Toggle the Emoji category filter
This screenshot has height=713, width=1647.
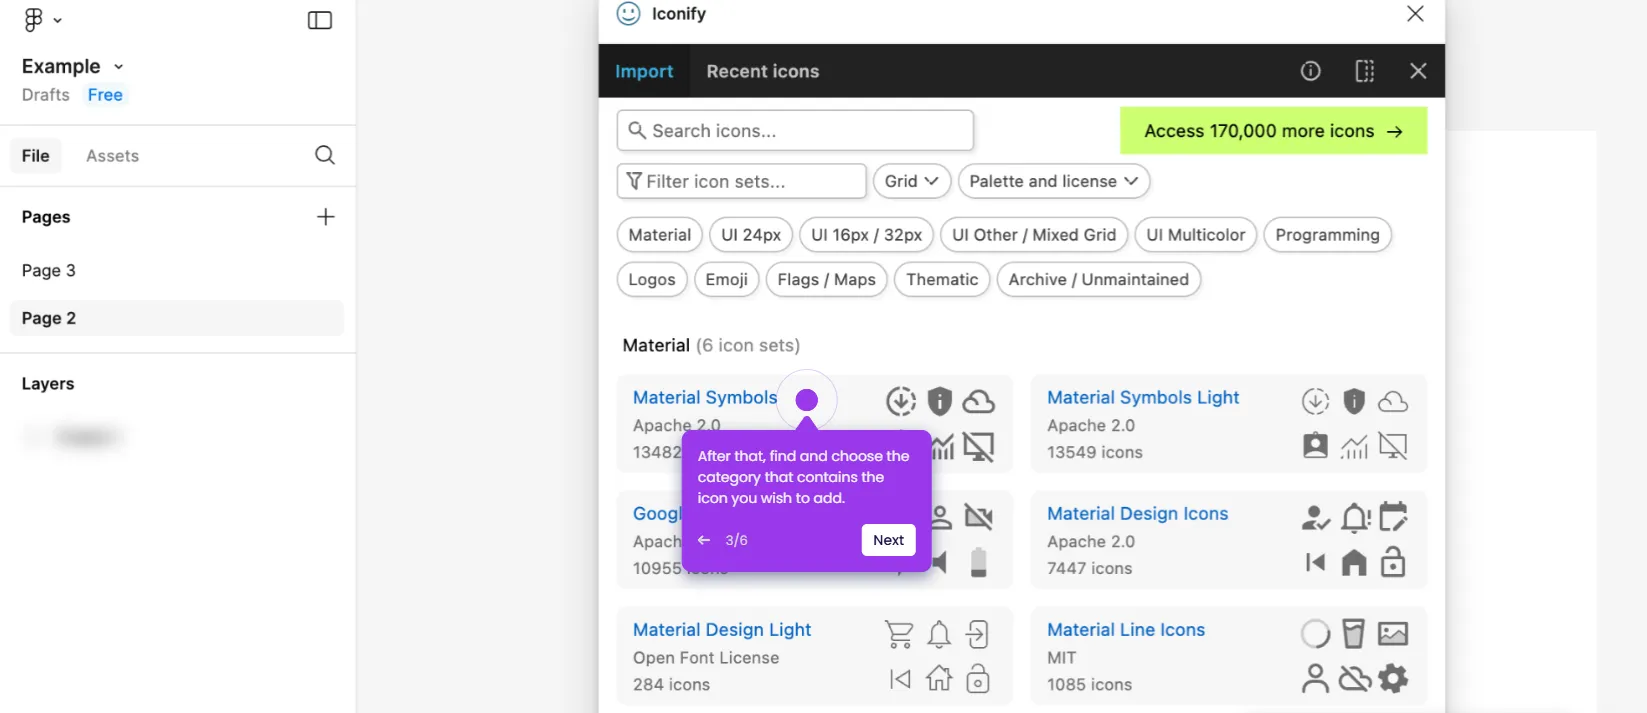[727, 280]
